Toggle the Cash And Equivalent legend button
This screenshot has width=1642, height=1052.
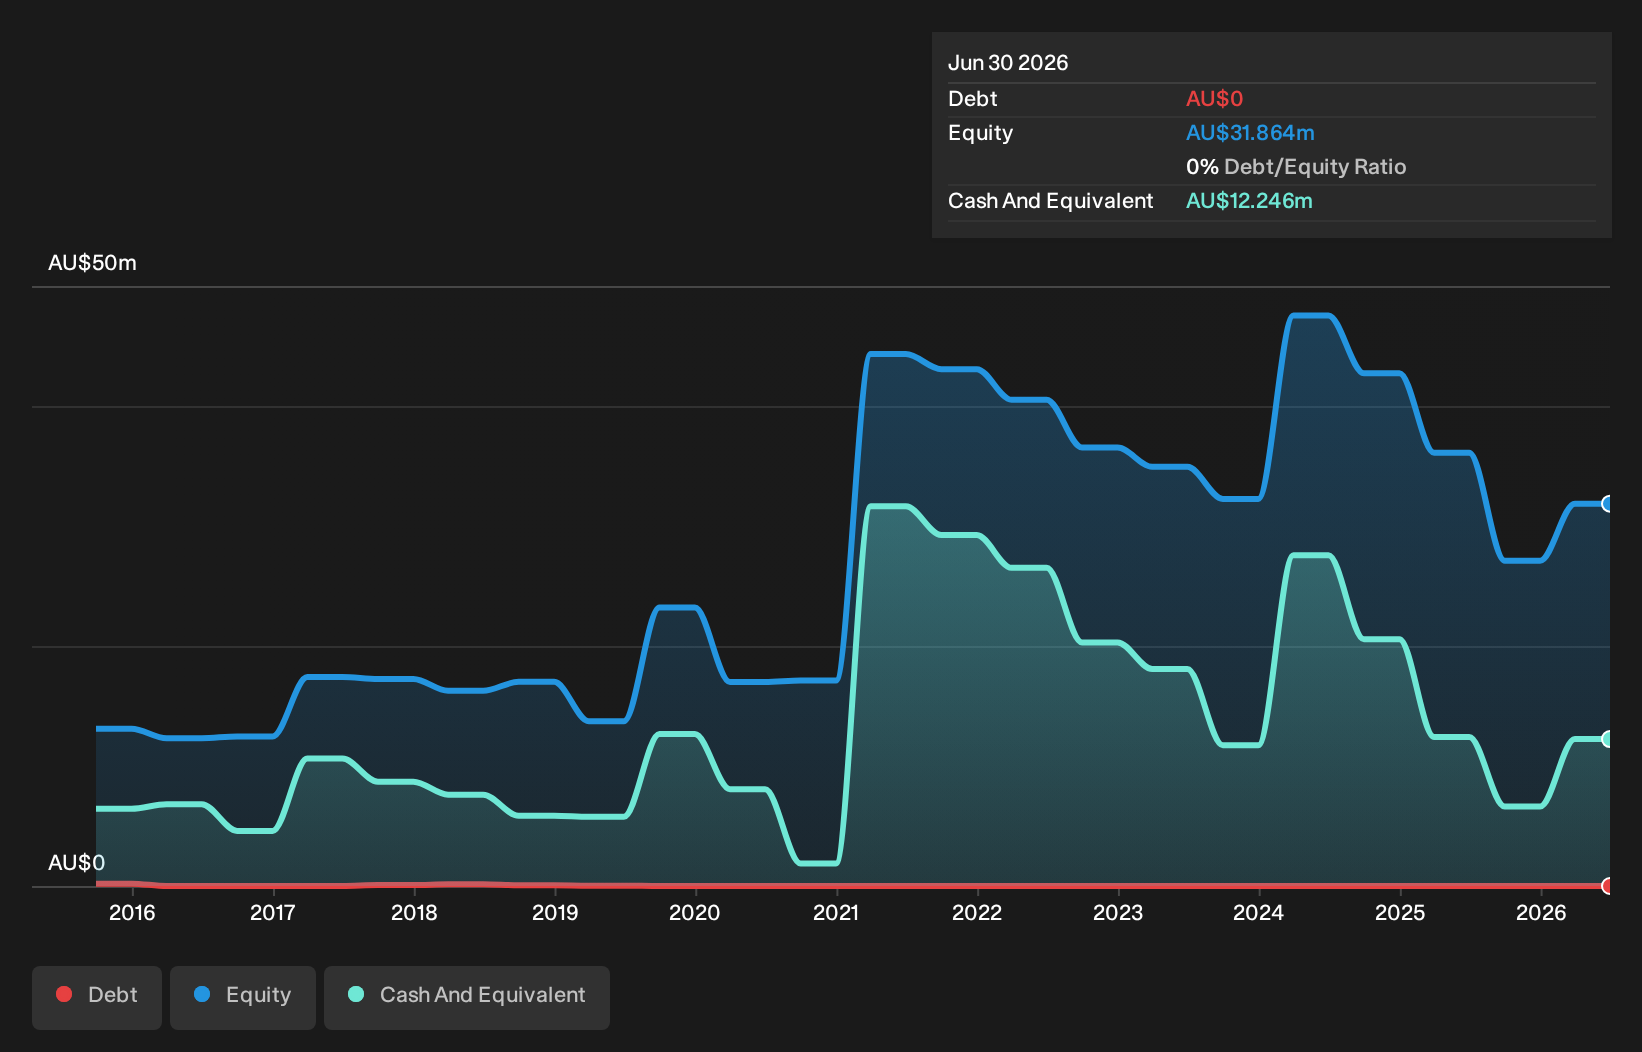tap(467, 997)
